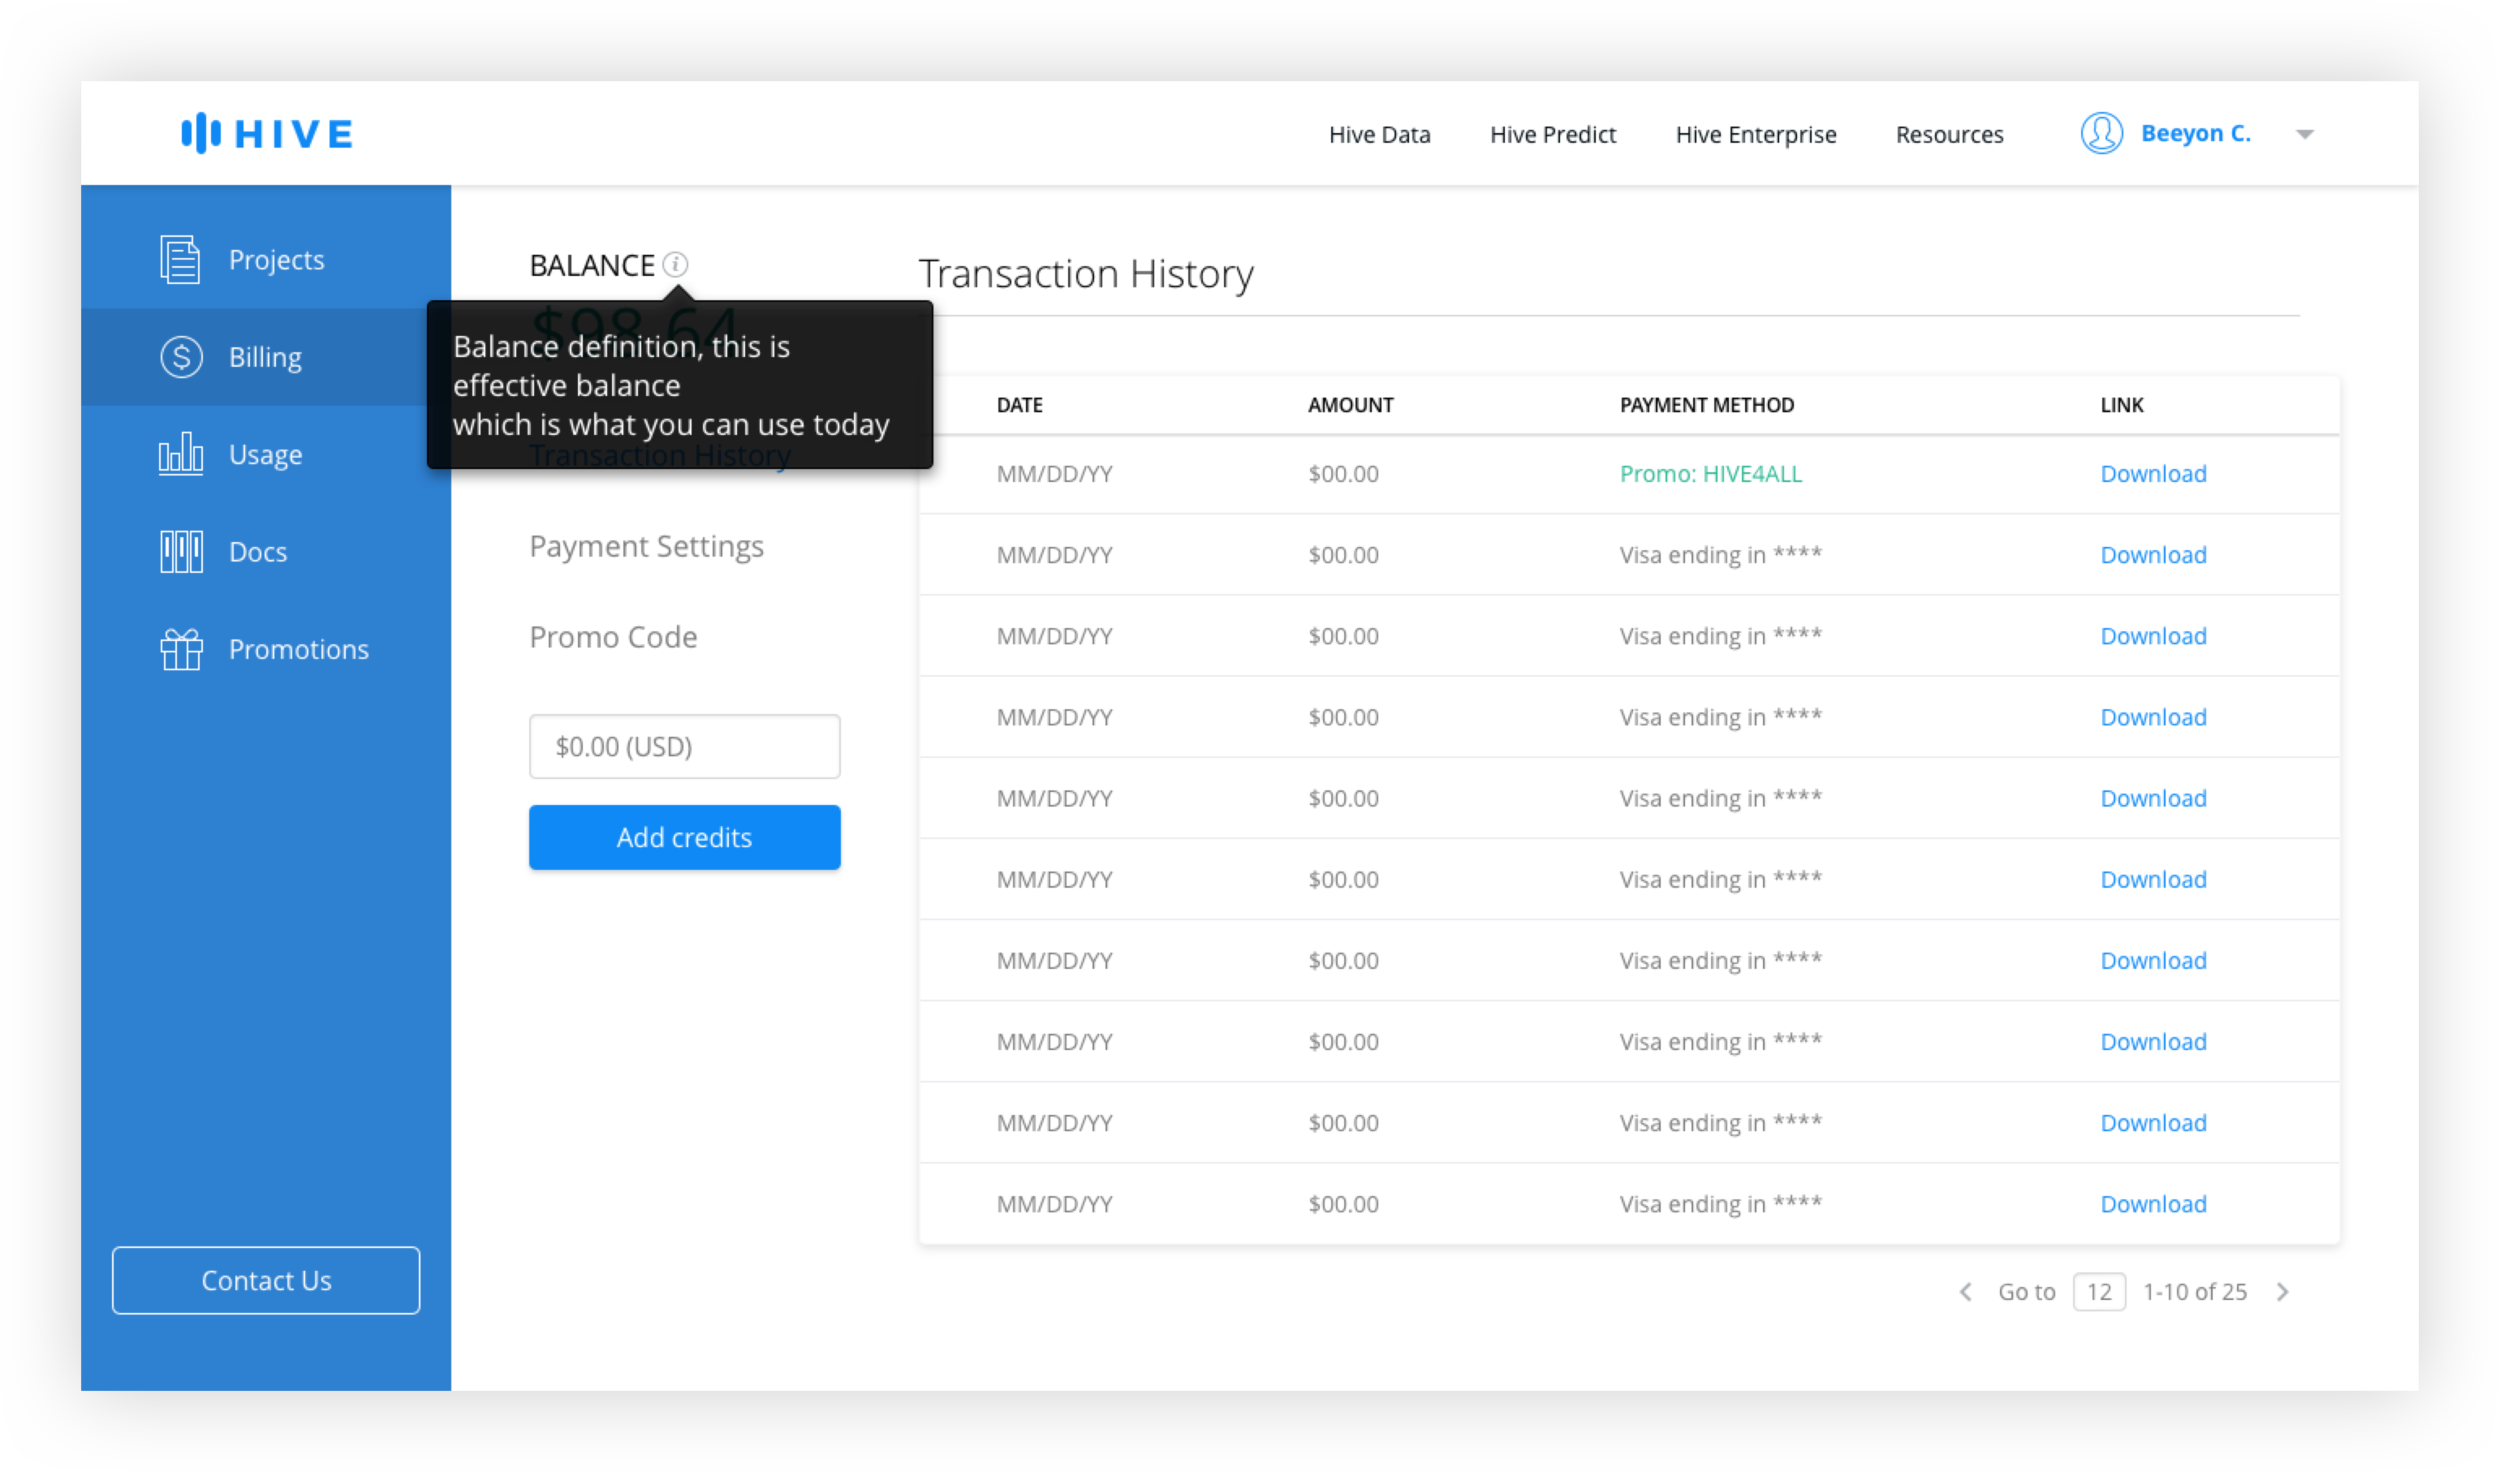Click the Contact Us button
The image size is (2500, 1472).
(x=266, y=1280)
